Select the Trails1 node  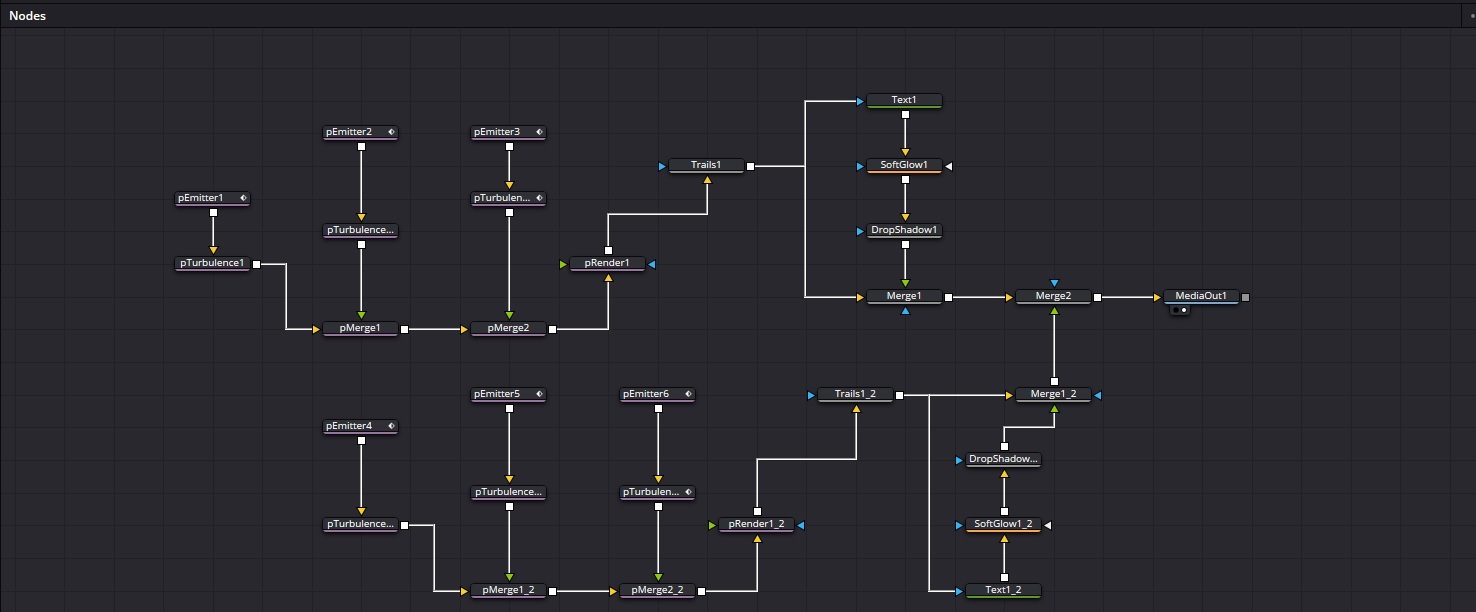tap(706, 166)
